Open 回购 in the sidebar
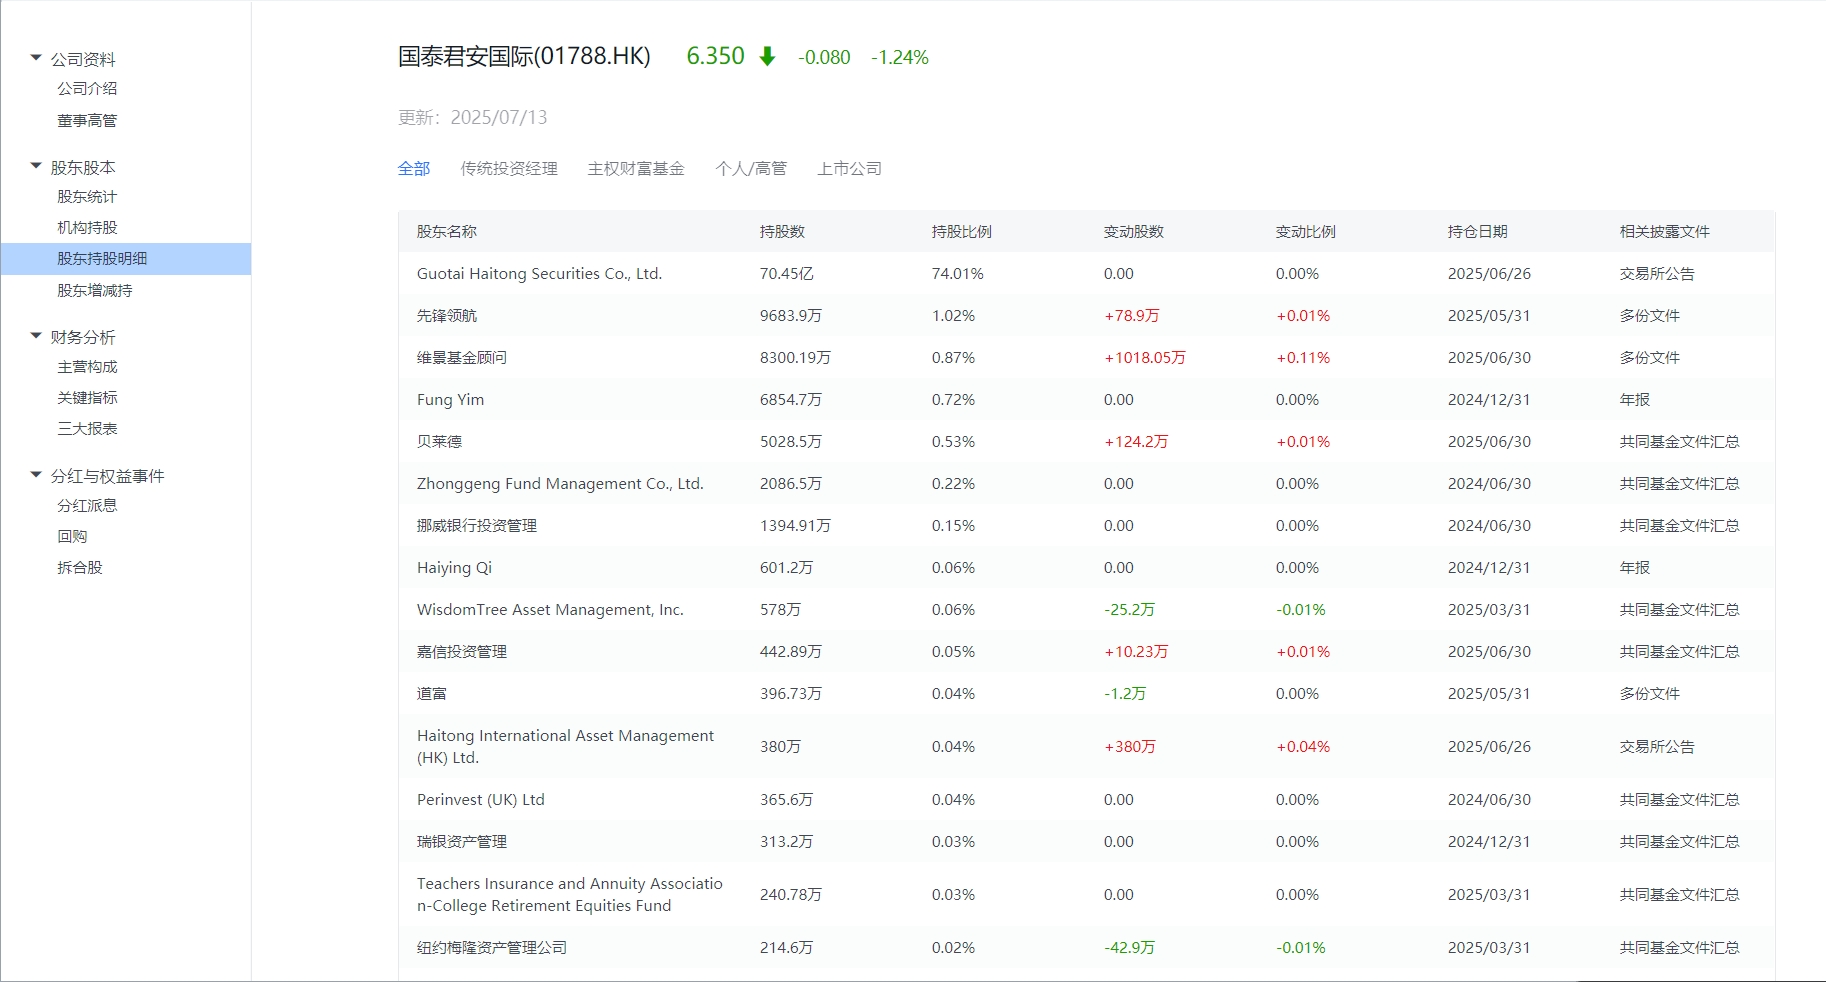This screenshot has height=982, width=1826. [x=72, y=537]
